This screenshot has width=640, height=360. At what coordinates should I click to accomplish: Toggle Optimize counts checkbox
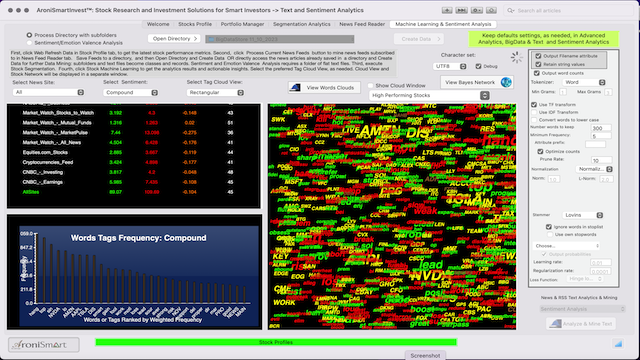[540, 151]
